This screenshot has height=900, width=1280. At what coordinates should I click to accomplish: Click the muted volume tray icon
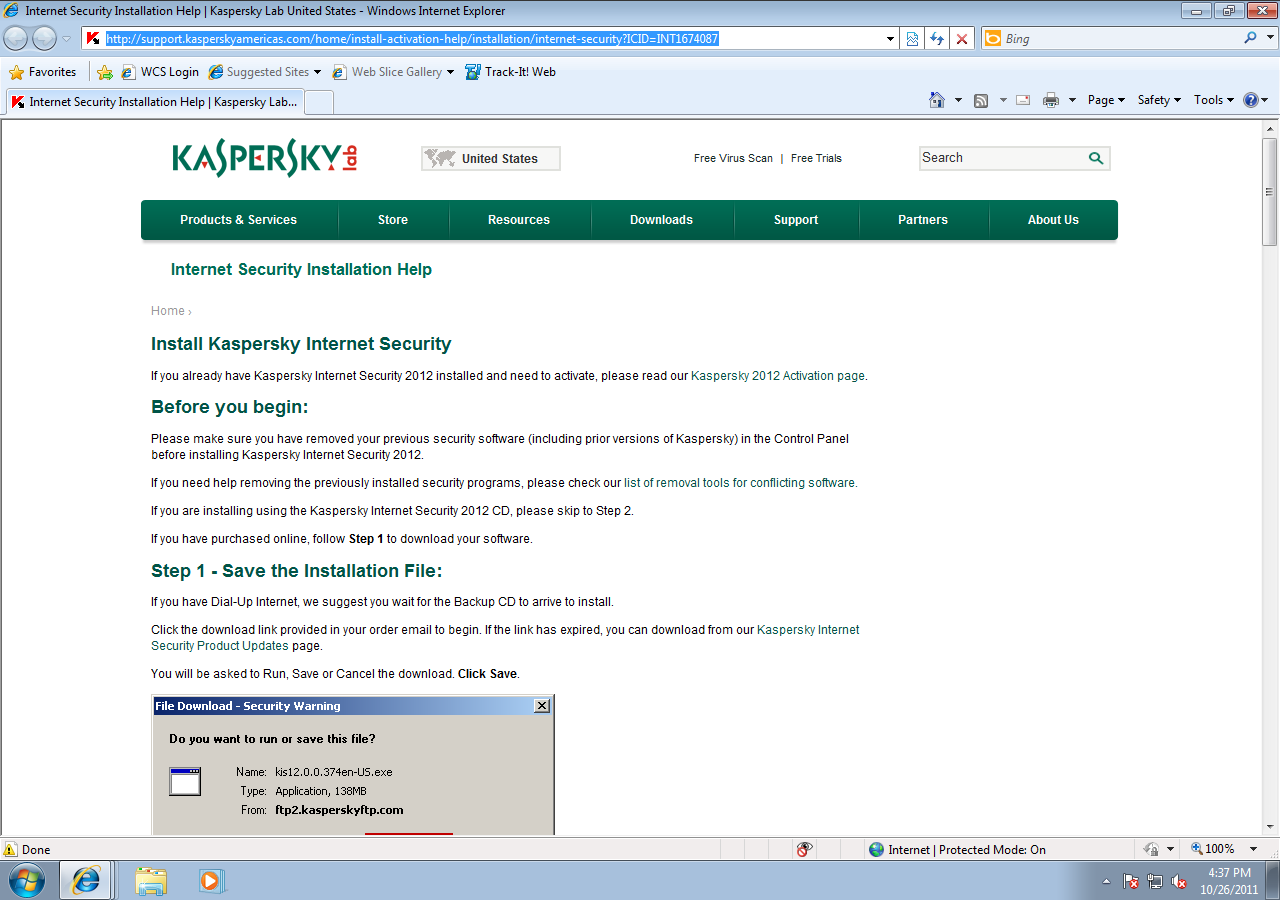1180,881
